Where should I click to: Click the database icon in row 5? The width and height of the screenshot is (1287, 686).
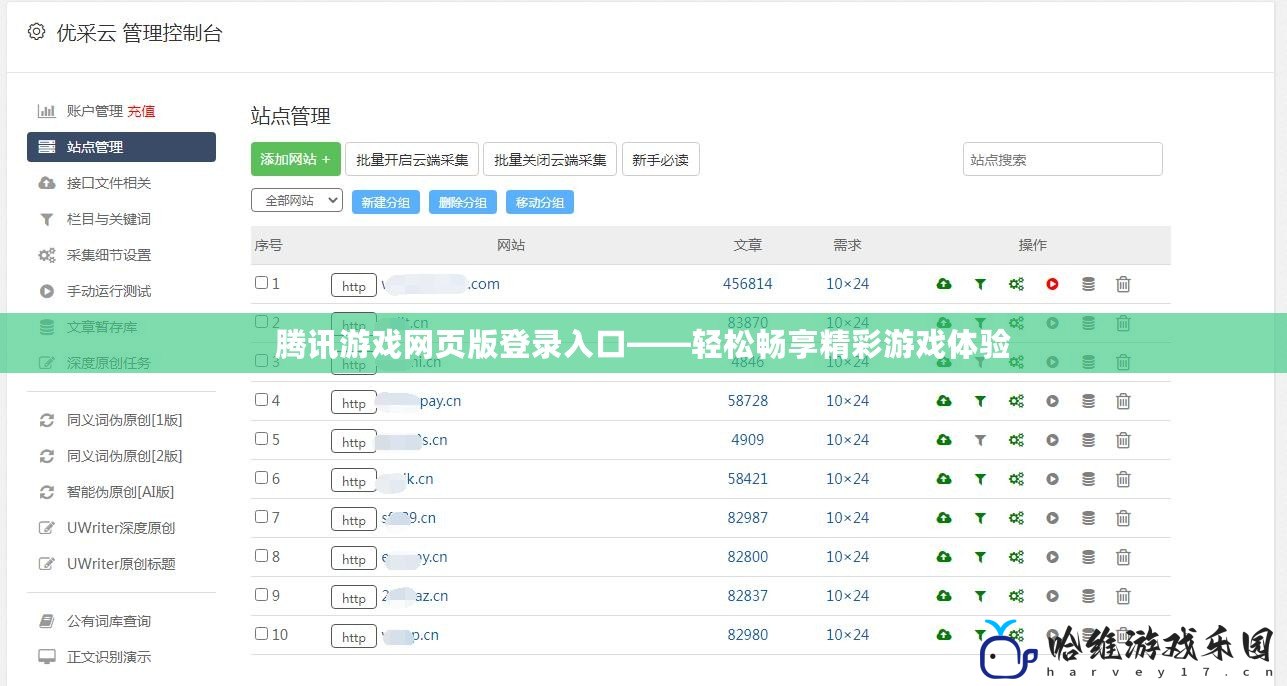[1088, 440]
